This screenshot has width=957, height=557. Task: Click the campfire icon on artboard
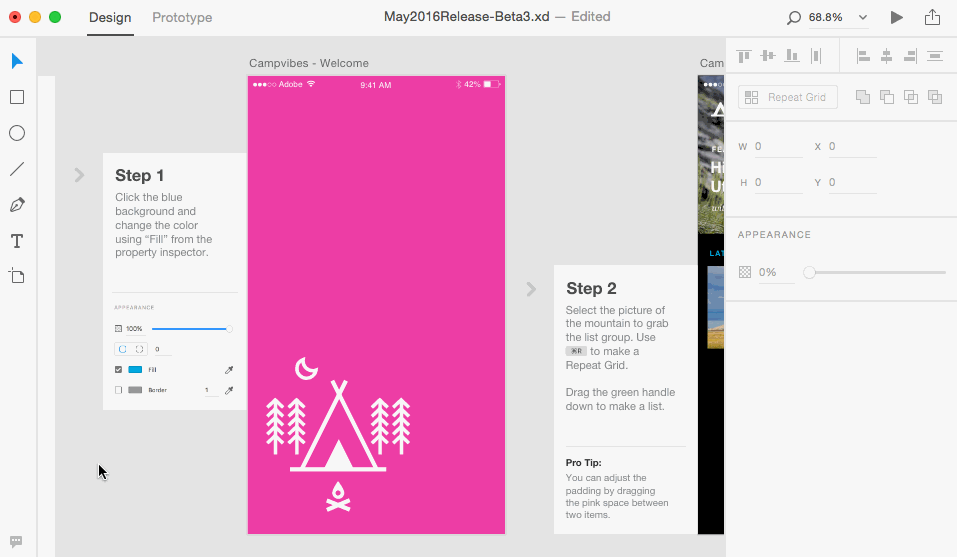click(338, 497)
